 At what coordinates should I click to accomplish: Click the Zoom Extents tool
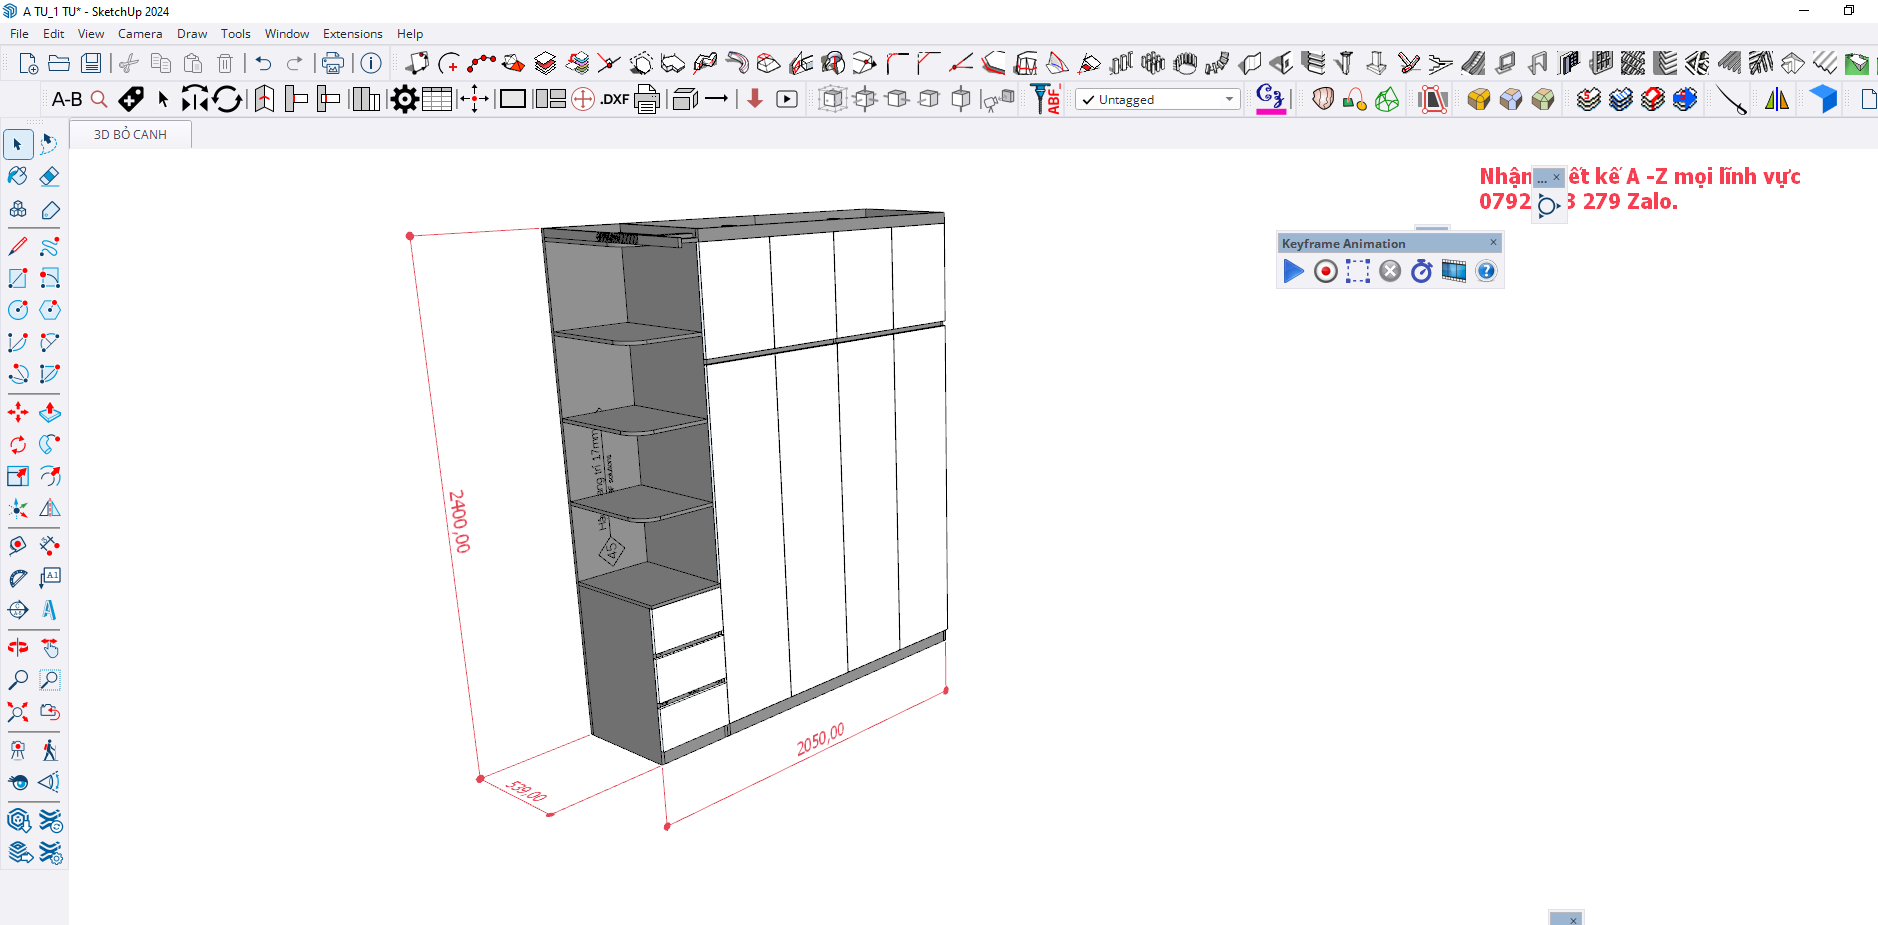click(18, 713)
